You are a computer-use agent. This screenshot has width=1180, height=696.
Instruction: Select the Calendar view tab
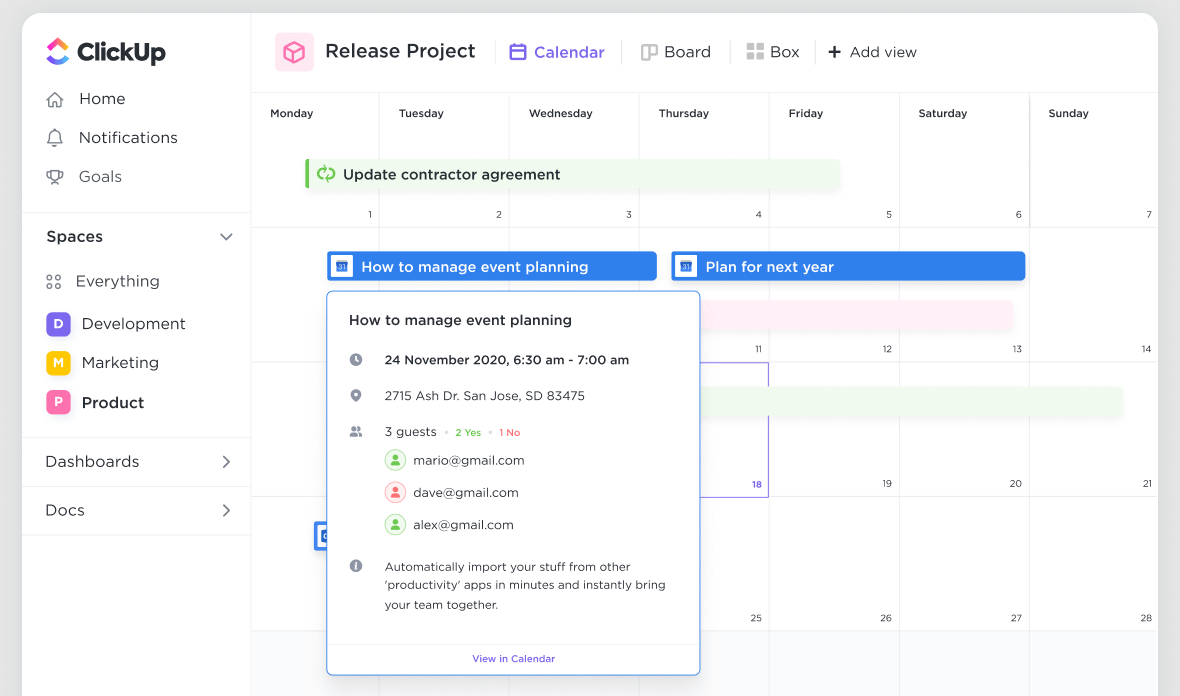(558, 52)
